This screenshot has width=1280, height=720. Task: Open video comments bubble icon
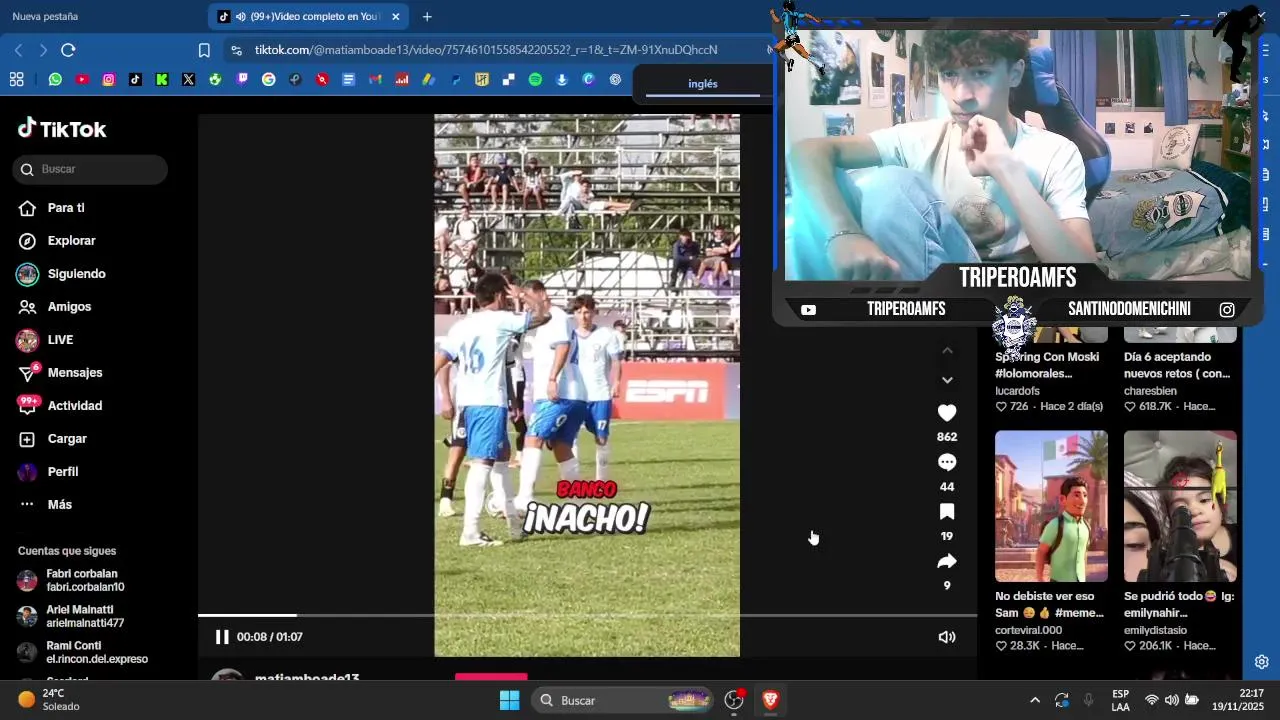point(947,462)
